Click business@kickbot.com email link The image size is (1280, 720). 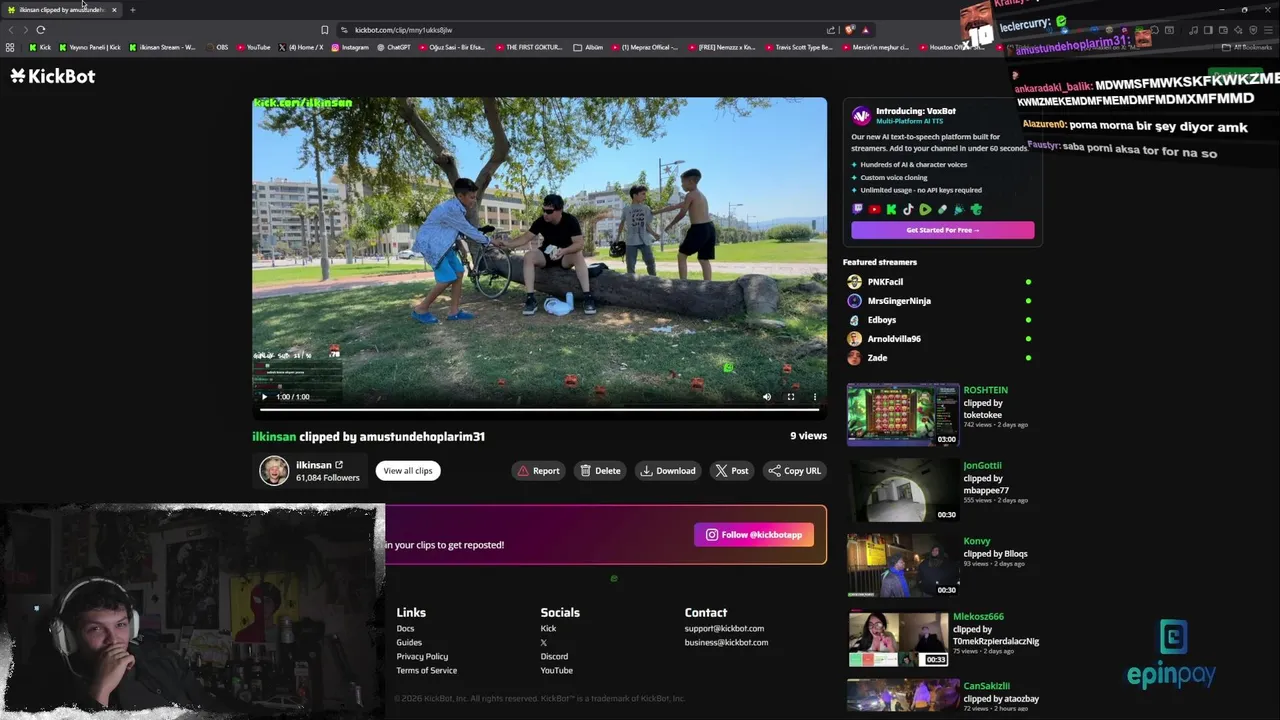point(726,643)
